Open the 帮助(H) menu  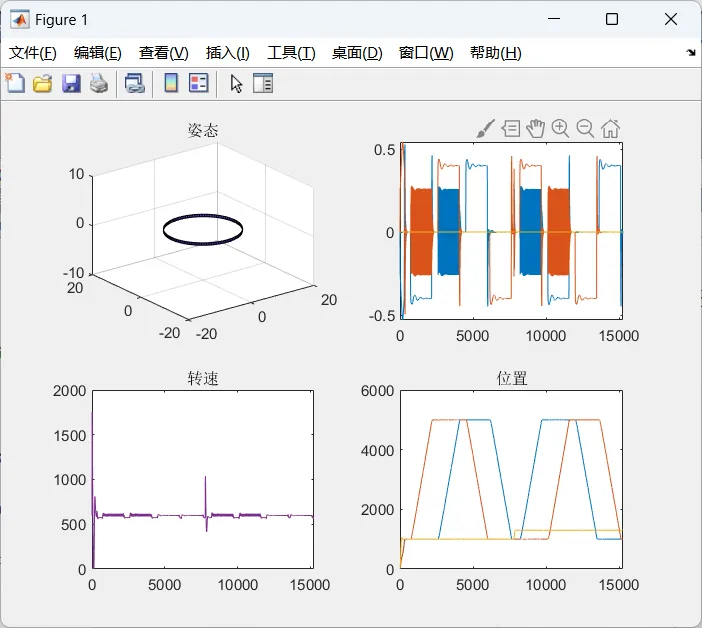(496, 53)
